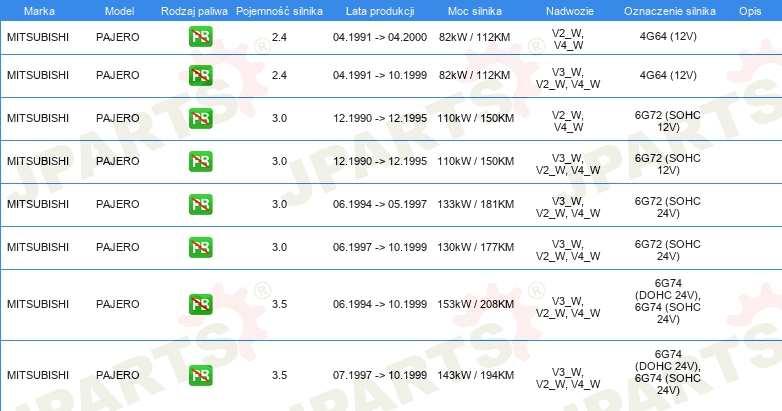This screenshot has width=782, height=411.
Task: Click PAJERO in the 143kW / 194KM row
Action: (118, 375)
